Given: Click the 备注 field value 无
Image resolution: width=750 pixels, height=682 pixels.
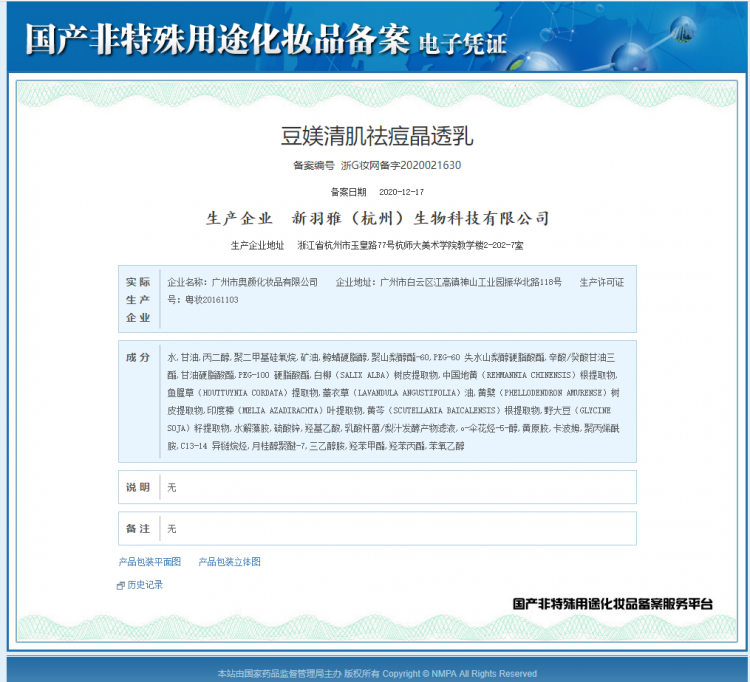Looking at the screenshot, I should point(172,528).
